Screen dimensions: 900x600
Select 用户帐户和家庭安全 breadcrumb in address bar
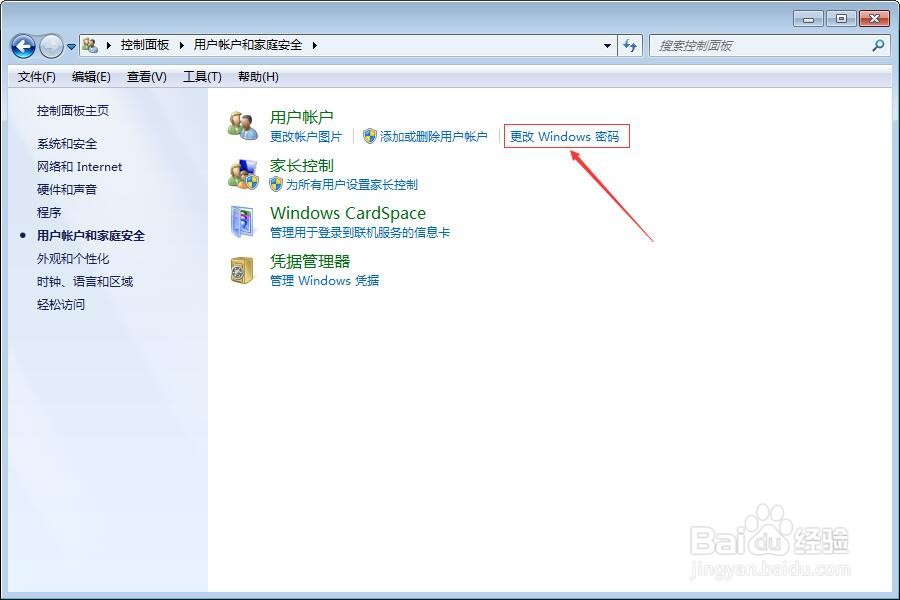point(247,45)
